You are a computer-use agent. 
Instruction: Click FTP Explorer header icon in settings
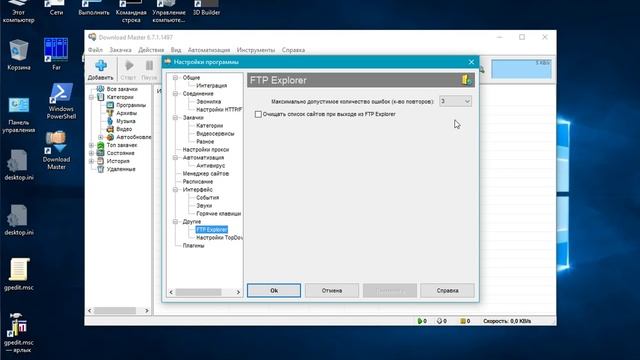pos(466,80)
